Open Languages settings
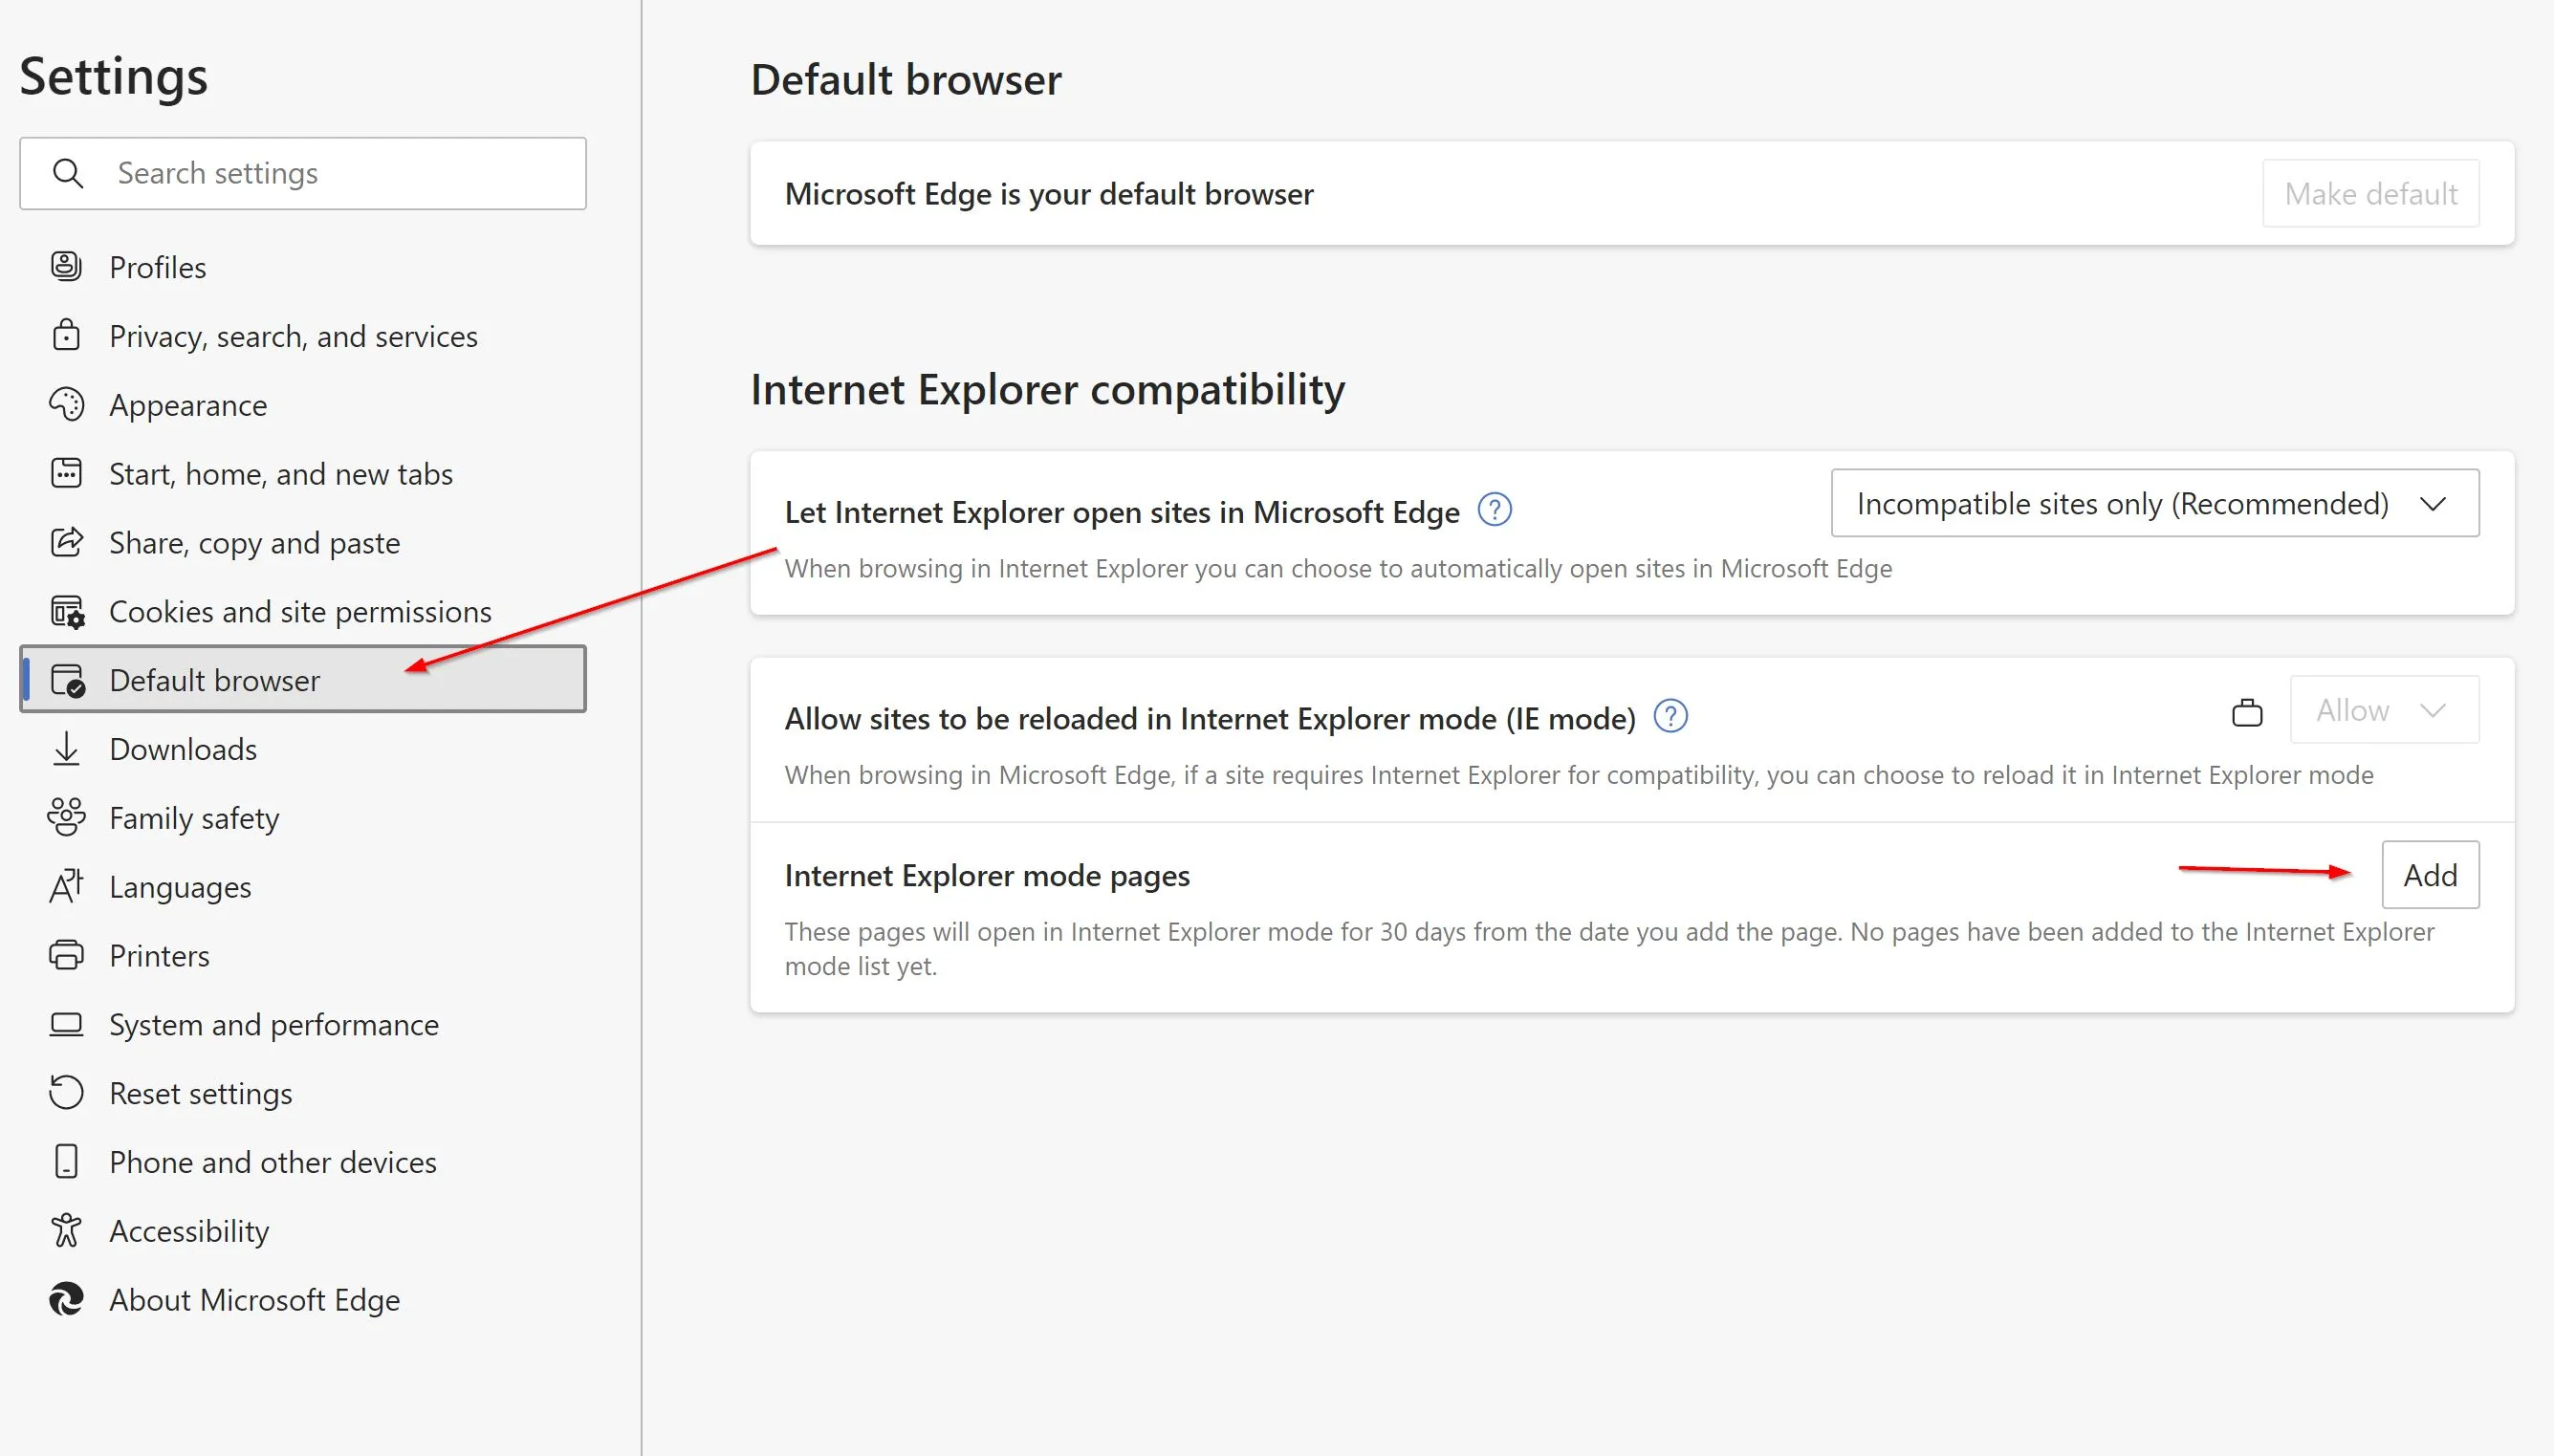This screenshot has width=2554, height=1456. point(303,887)
